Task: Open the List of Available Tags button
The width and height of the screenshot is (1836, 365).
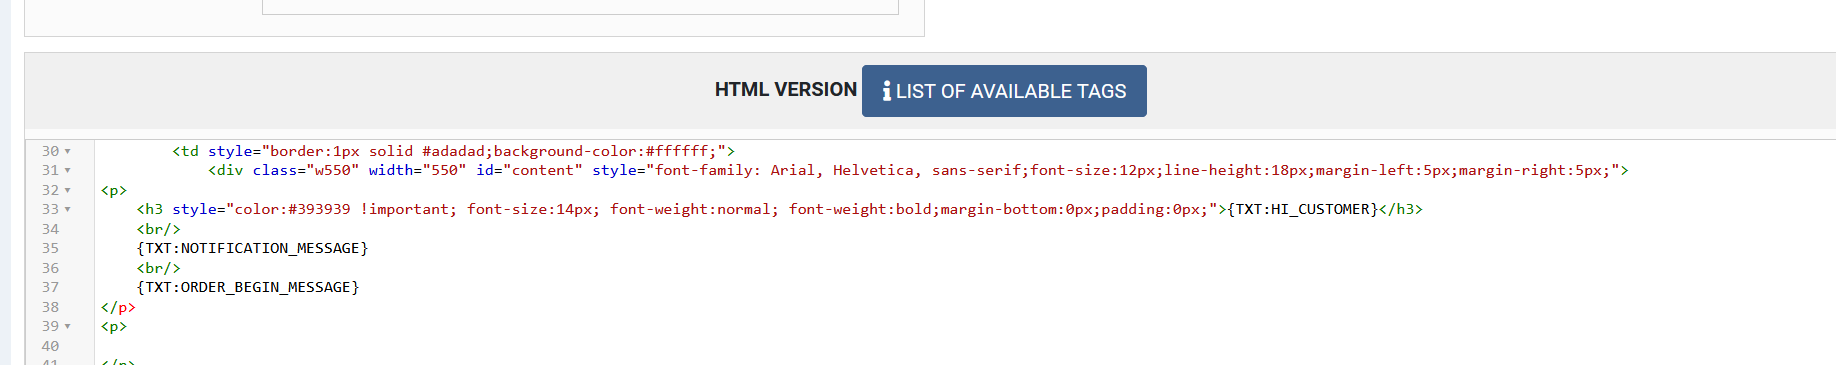Action: pyautogui.click(x=1004, y=91)
